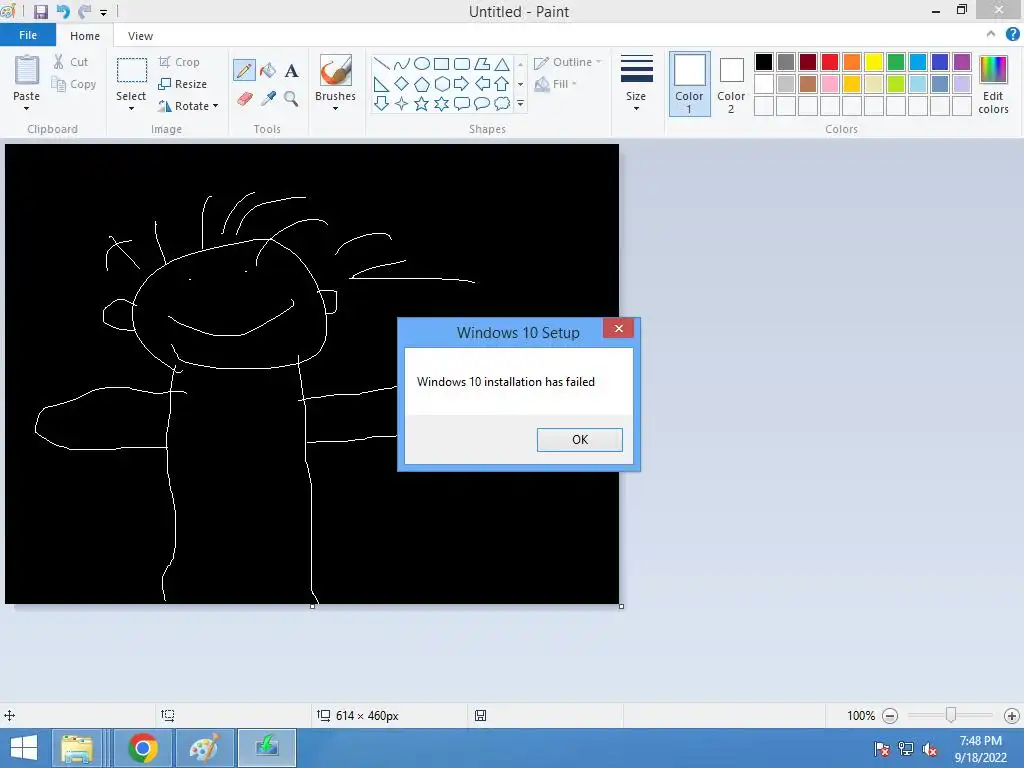
Task: Select the Pencil tool
Action: tap(244, 71)
